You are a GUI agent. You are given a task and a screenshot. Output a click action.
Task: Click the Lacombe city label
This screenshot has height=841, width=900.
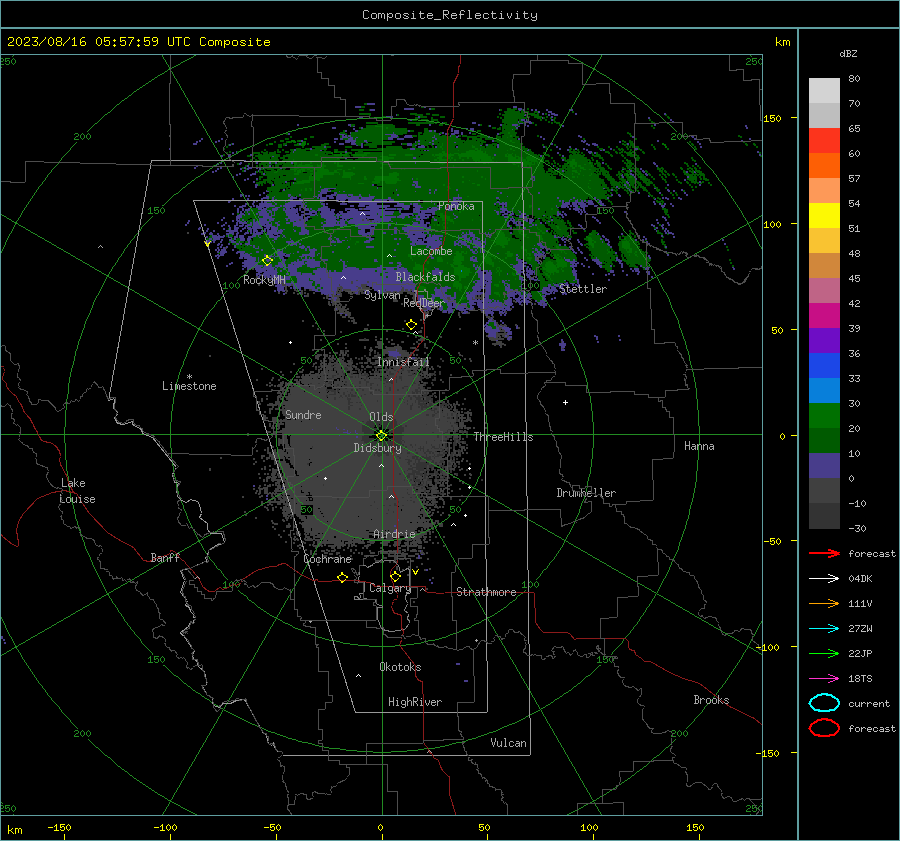431,251
